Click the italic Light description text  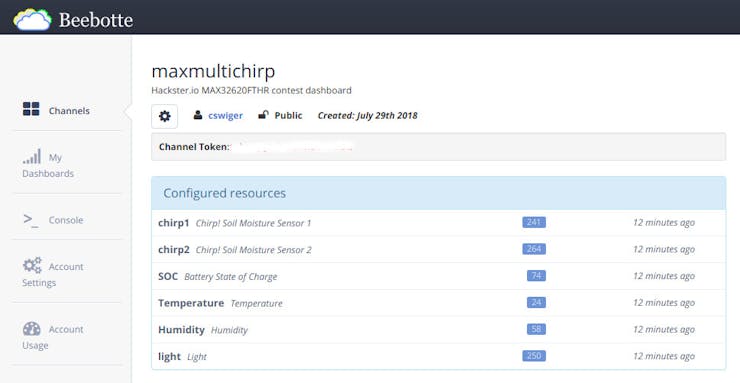[x=197, y=357]
